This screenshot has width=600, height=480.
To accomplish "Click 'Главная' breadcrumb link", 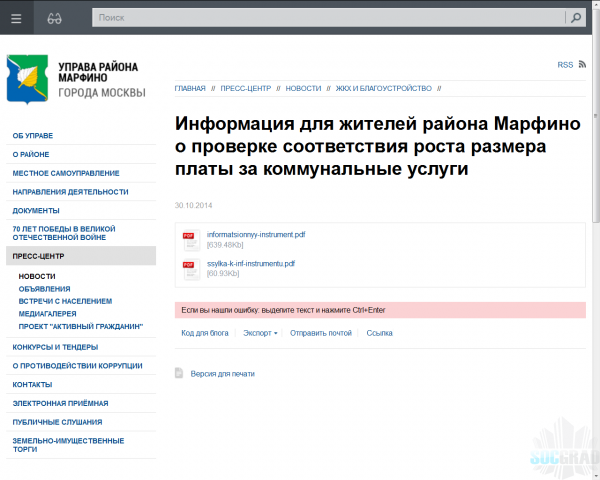I will tap(190, 88).
